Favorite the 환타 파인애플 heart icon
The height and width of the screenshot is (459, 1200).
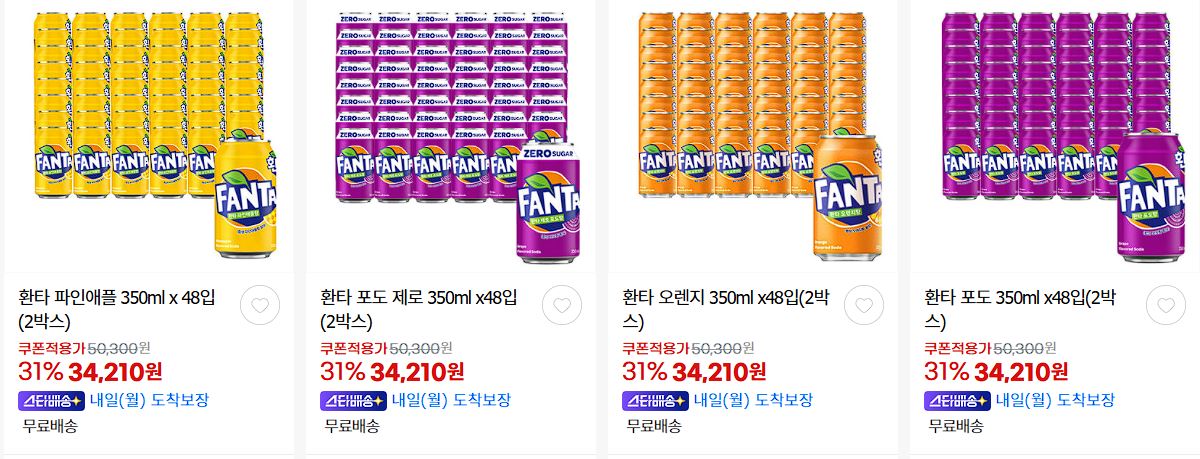pos(260,305)
